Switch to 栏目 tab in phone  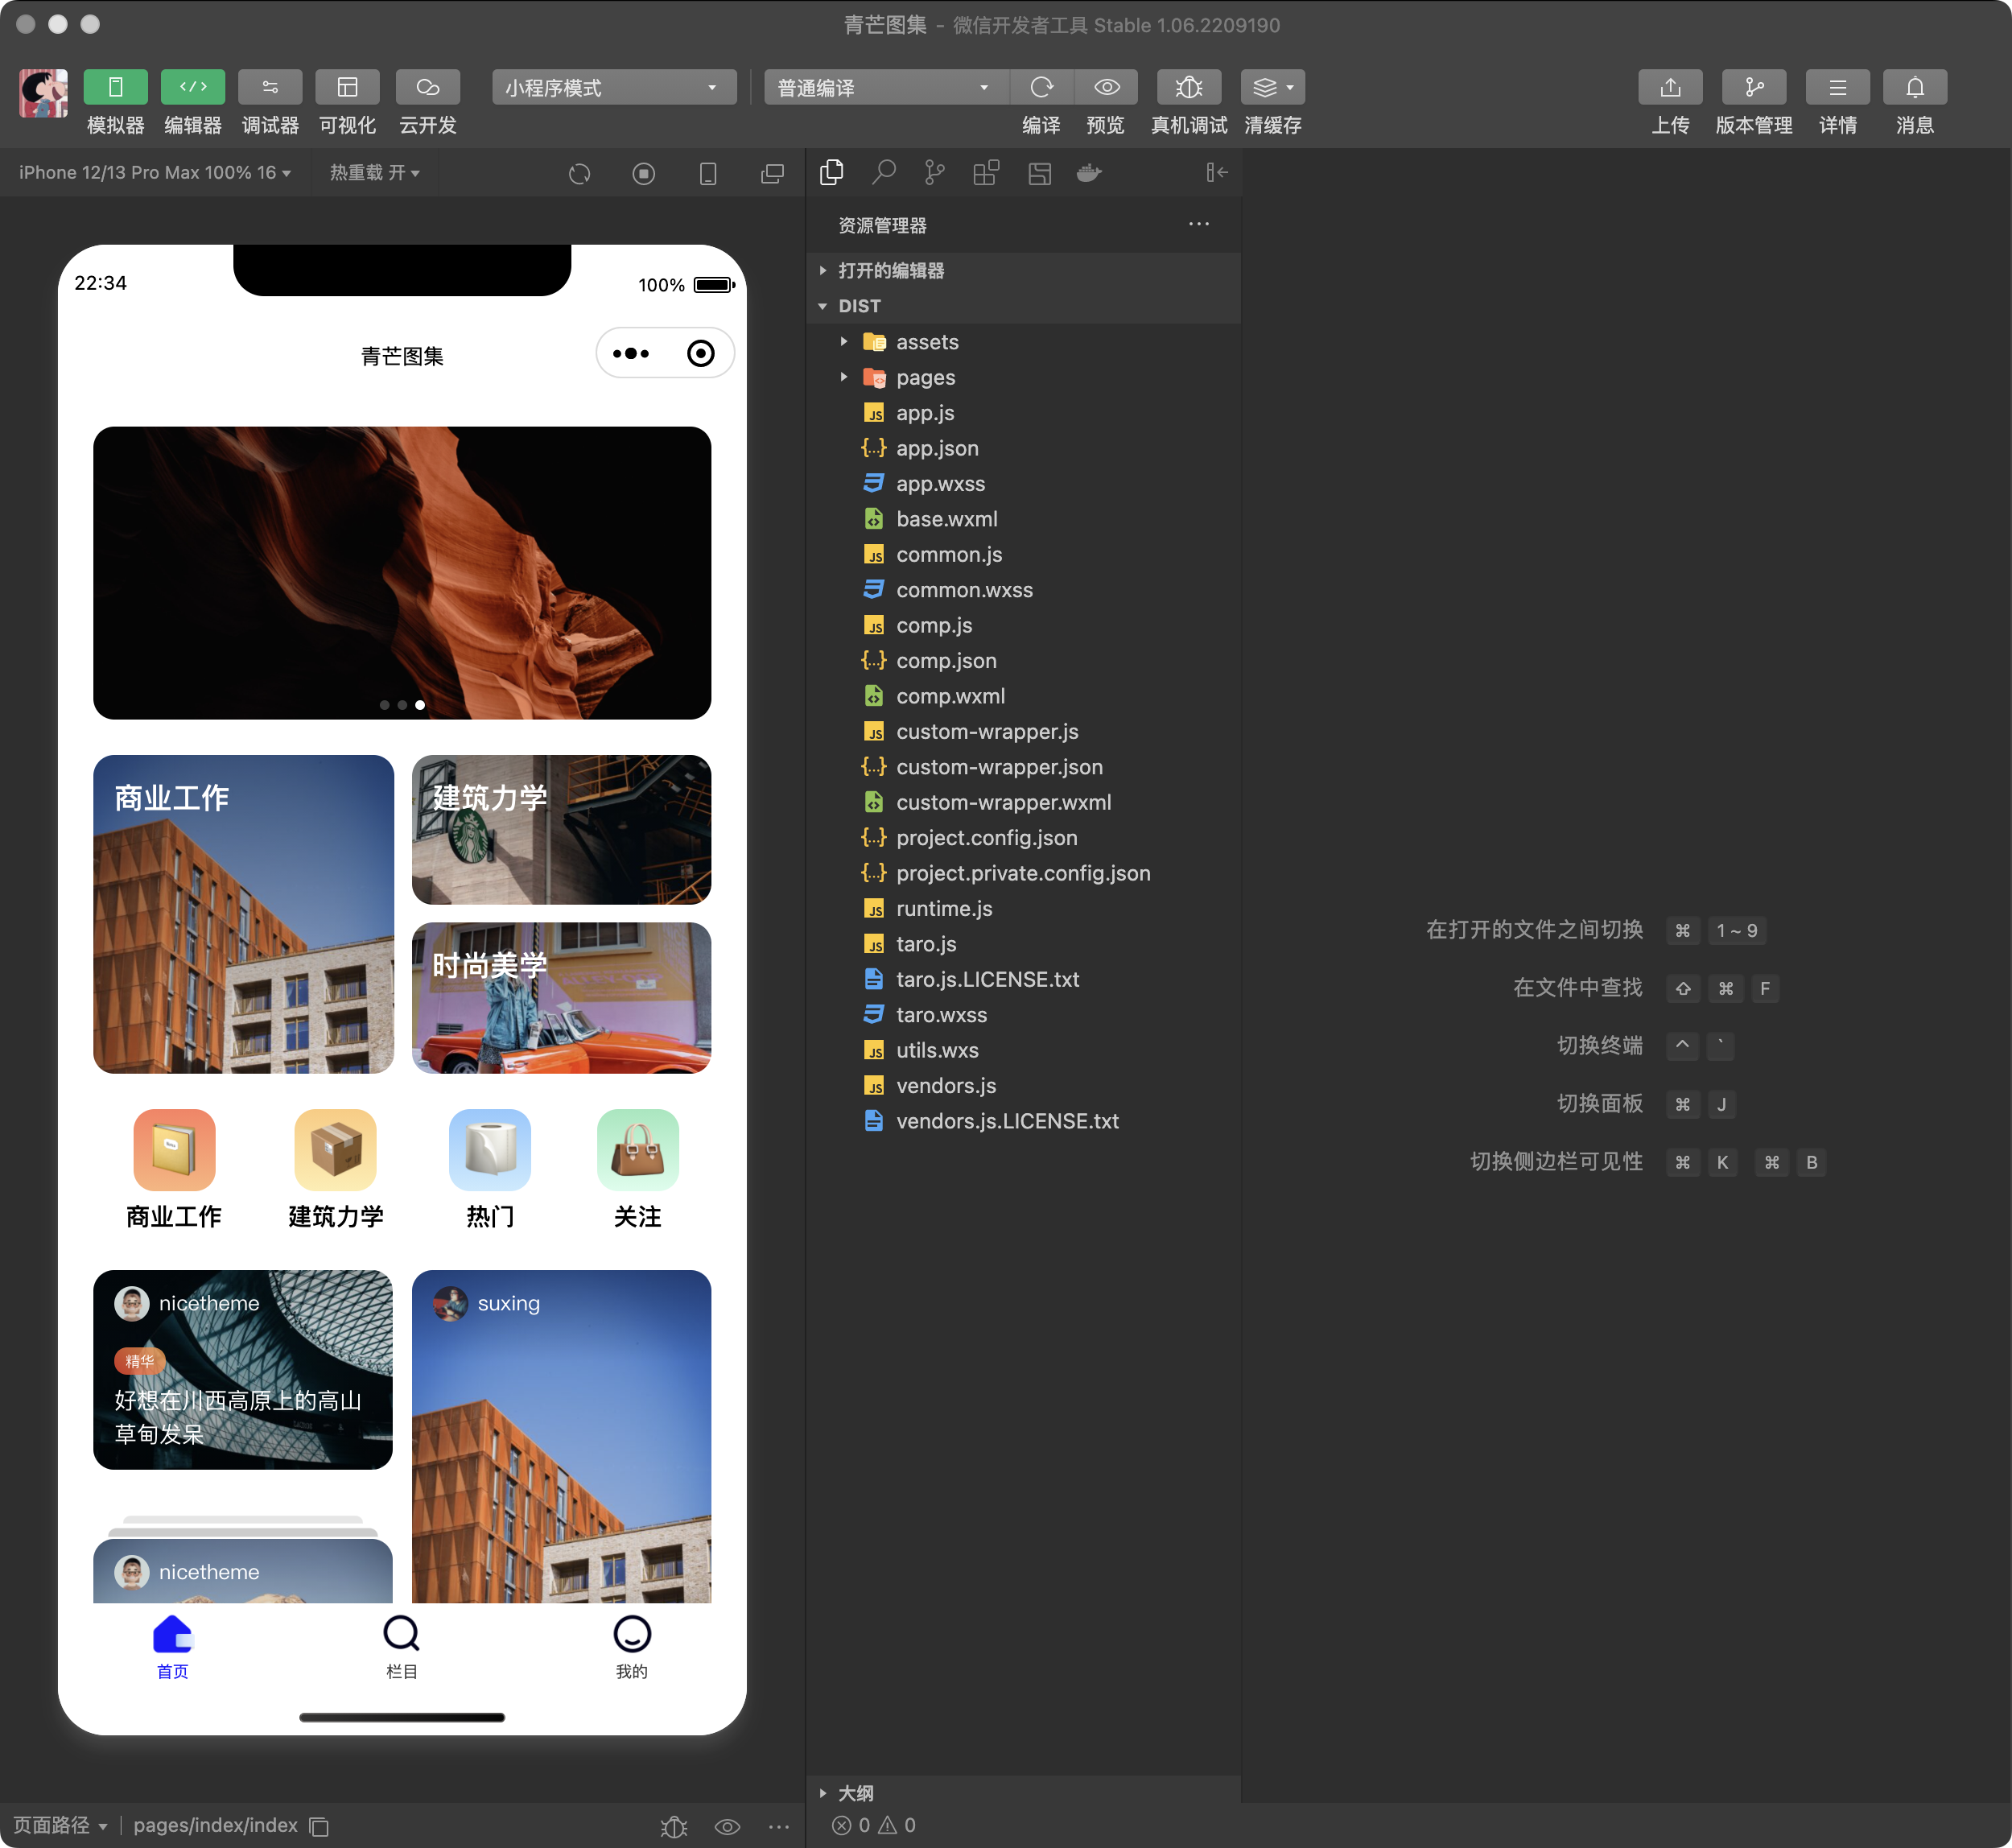[x=401, y=1647]
